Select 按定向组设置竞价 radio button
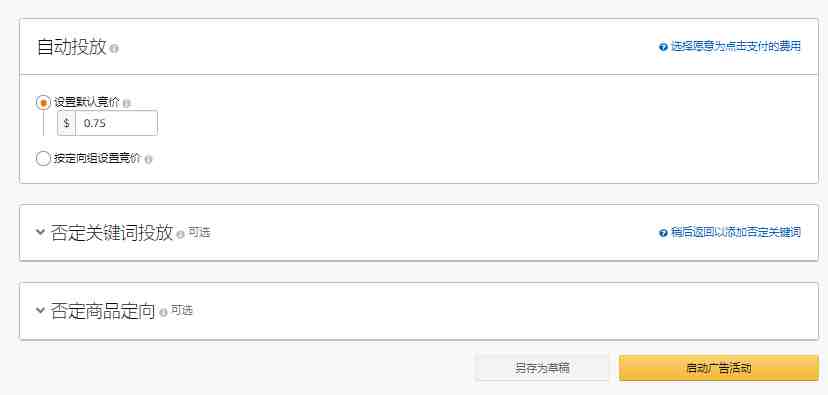Screen dimensions: 828x395 point(43,158)
